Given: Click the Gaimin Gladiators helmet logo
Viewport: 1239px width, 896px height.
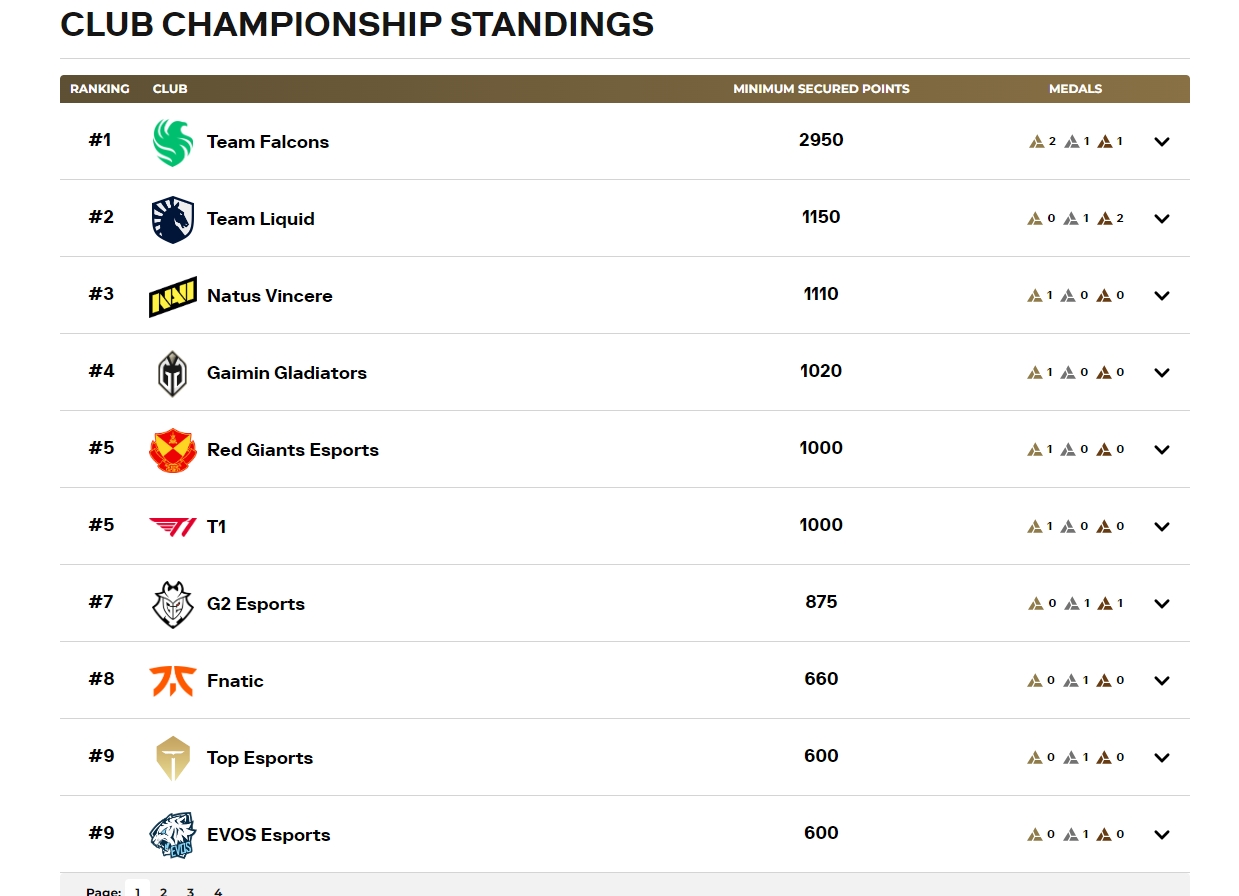Looking at the screenshot, I should pyautogui.click(x=172, y=374).
